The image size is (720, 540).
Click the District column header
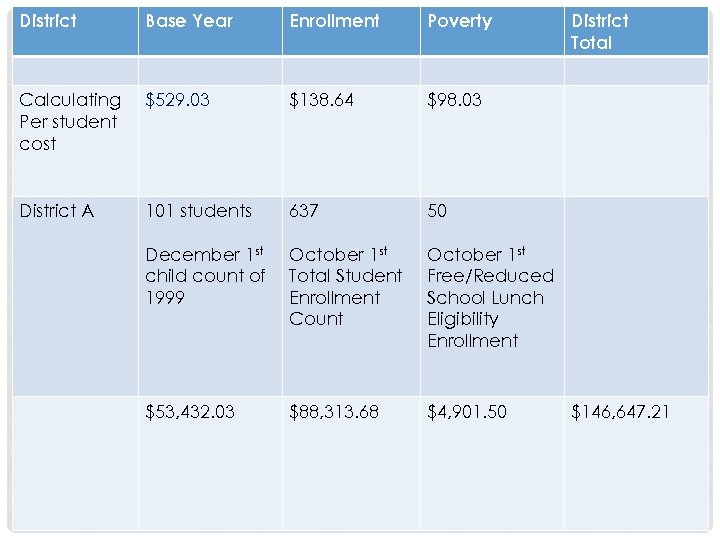point(48,21)
